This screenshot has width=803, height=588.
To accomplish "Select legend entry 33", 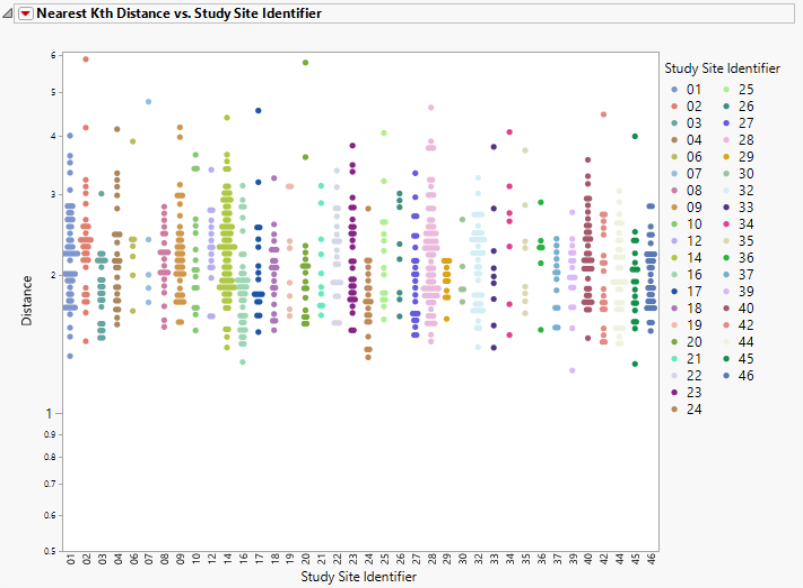I will point(738,207).
